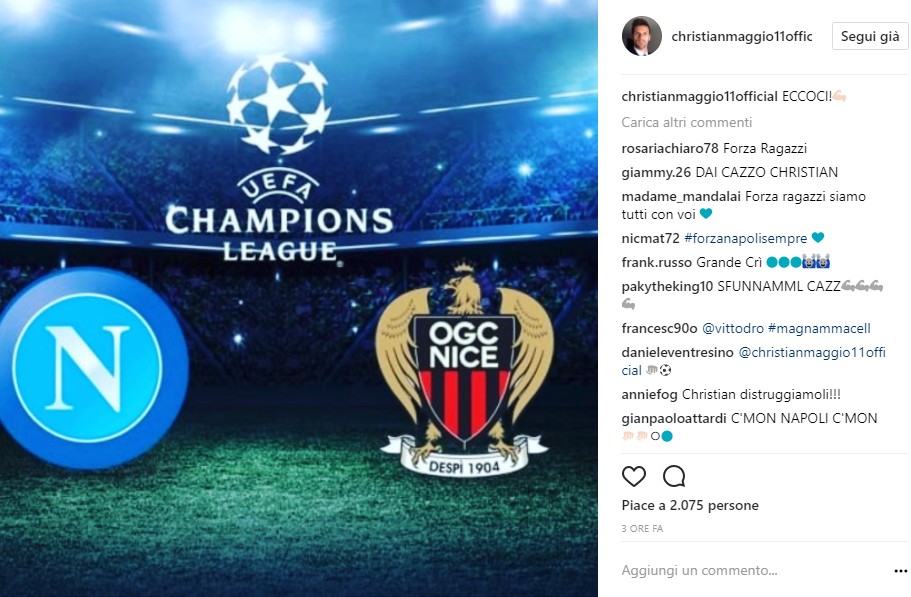The image size is (911, 597).
Task: Open the three-dots more options menu
Action: coord(900,571)
